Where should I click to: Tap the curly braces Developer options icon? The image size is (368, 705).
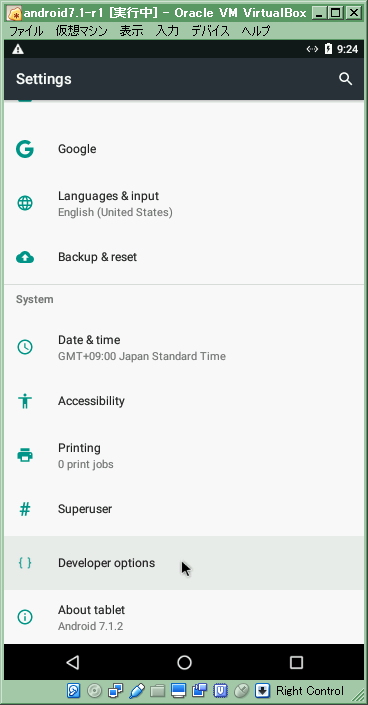(25, 563)
